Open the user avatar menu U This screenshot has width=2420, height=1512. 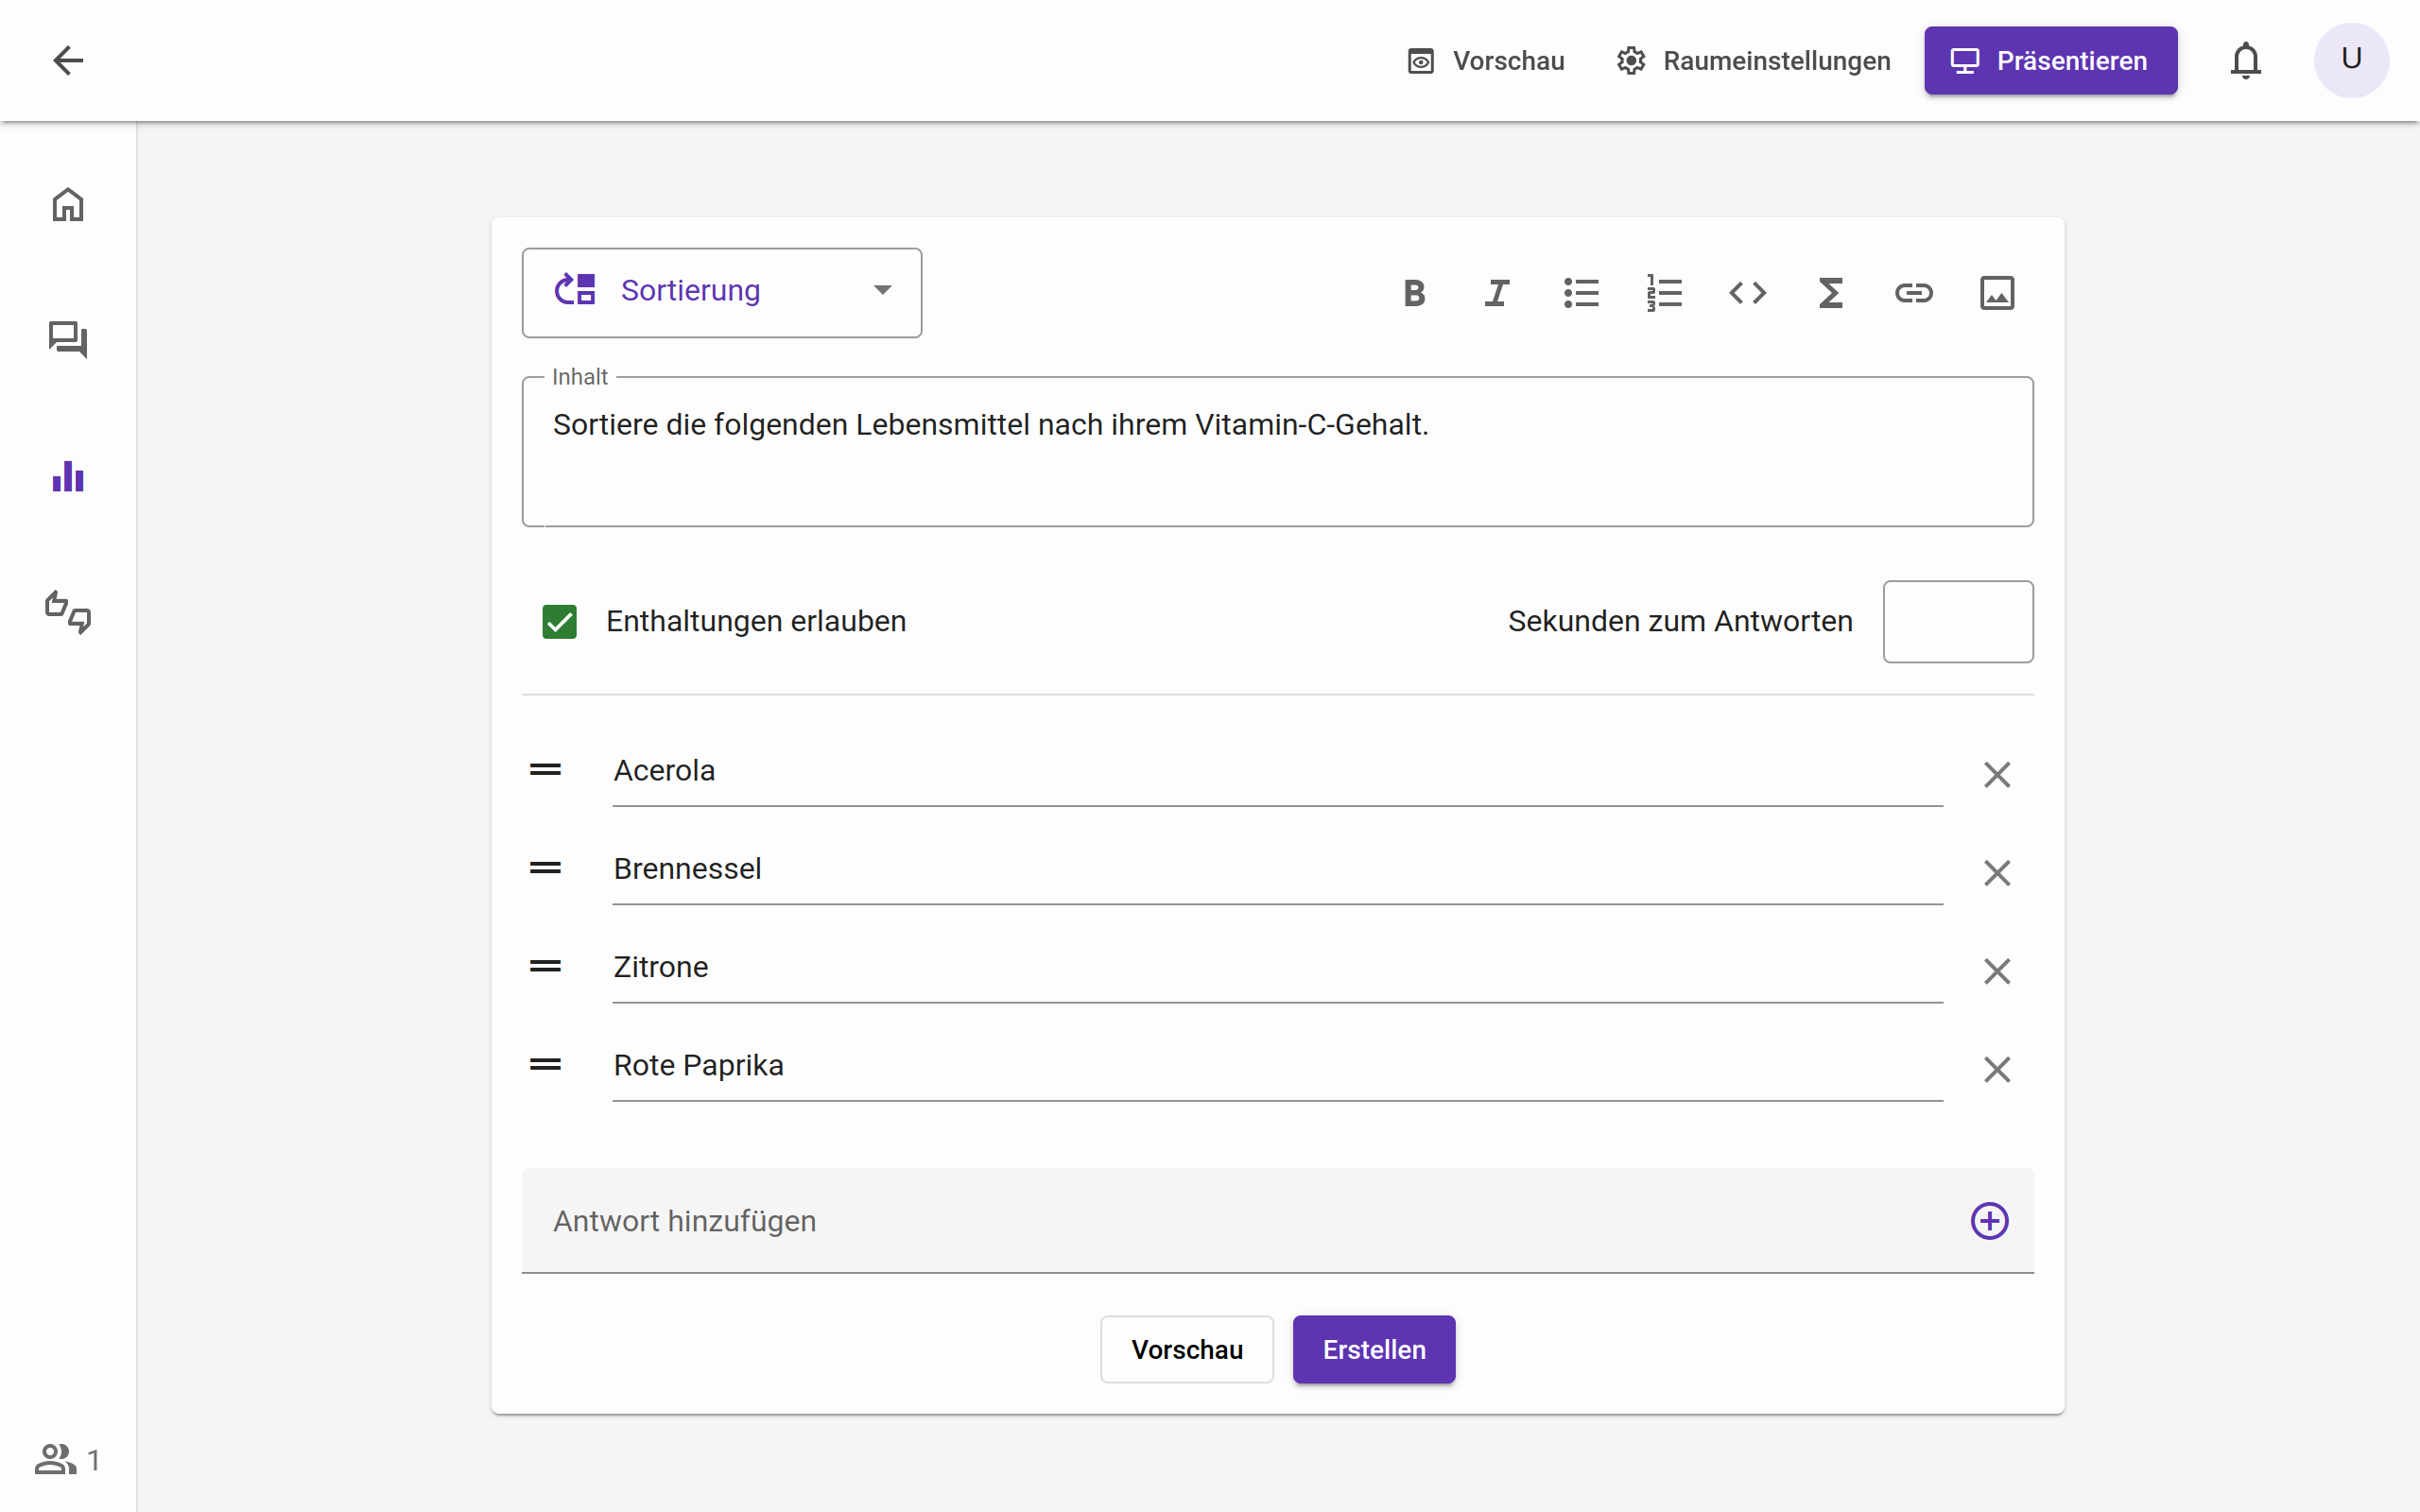click(x=2351, y=60)
